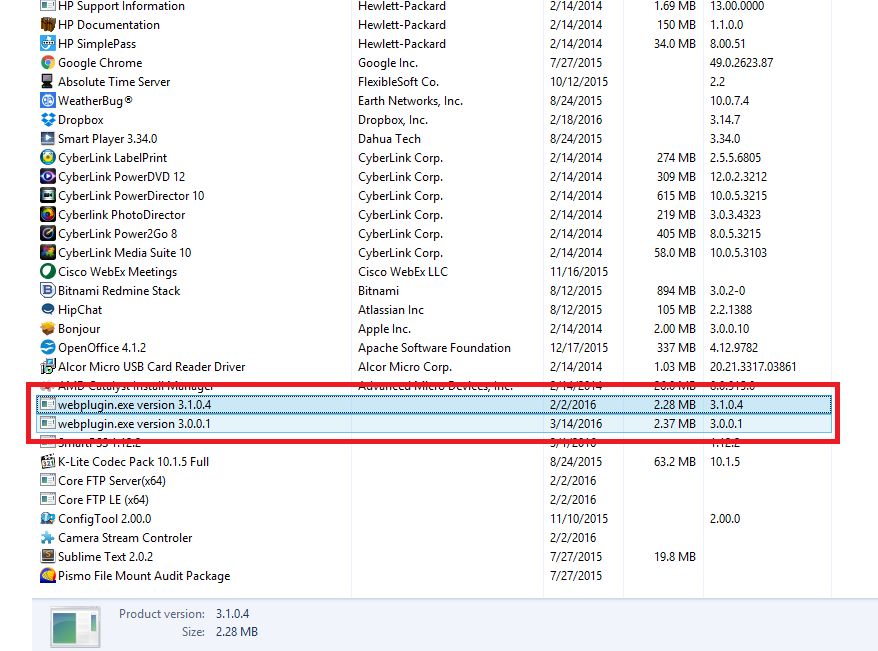Click Size 2.28 MB in details pane

click(237, 632)
